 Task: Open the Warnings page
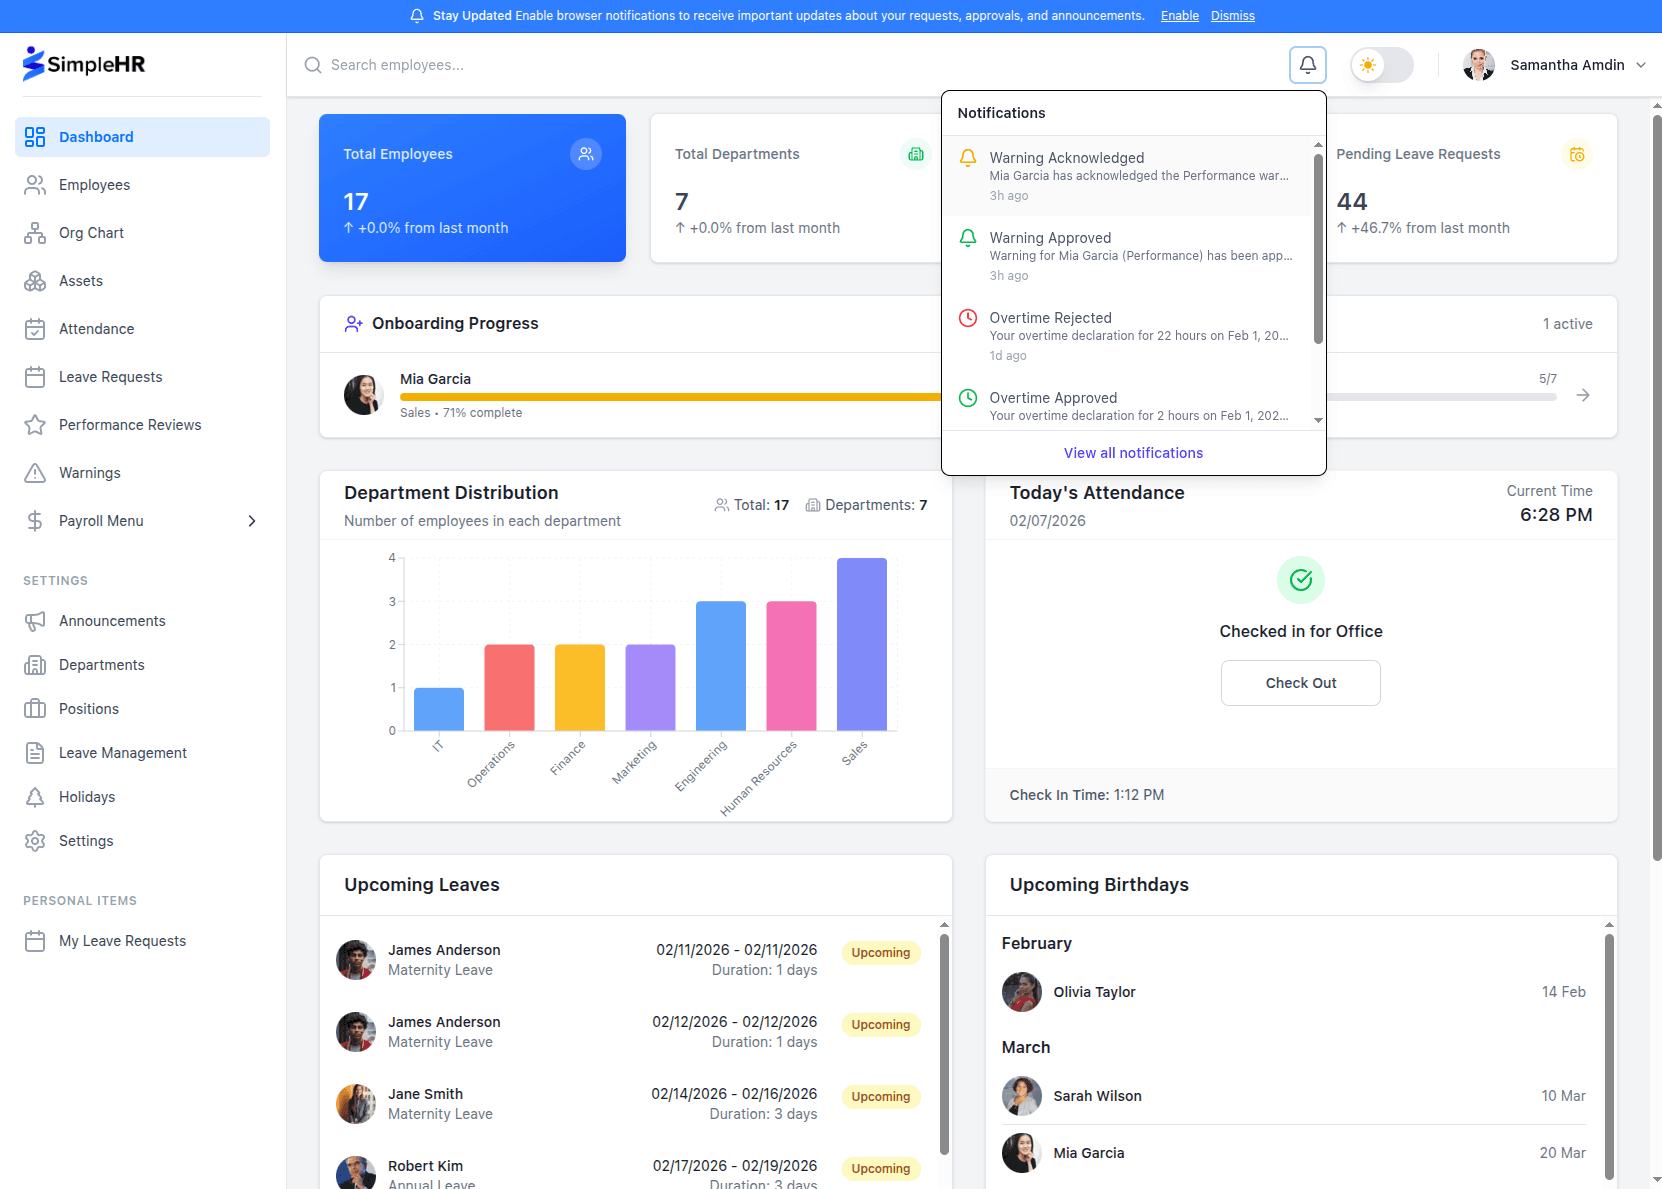91,472
